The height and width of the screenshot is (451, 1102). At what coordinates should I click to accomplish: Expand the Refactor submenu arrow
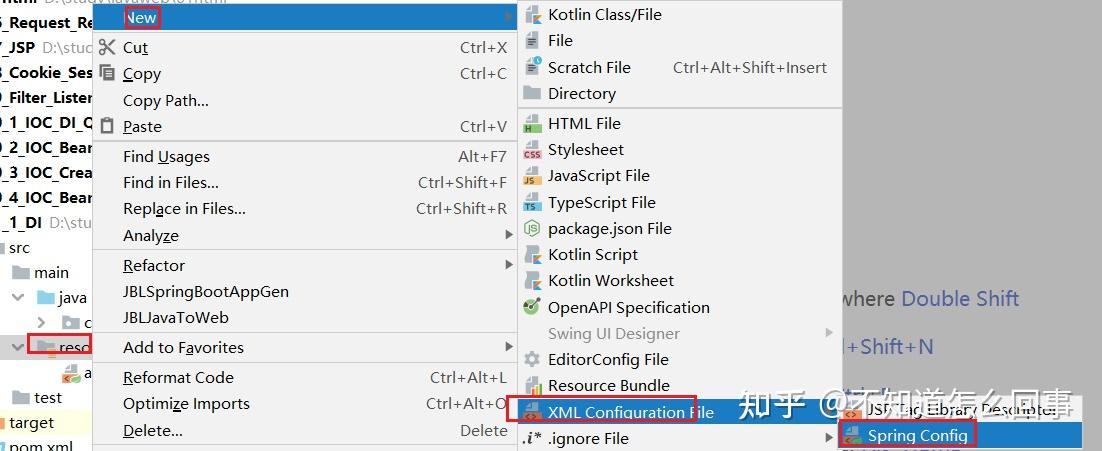click(x=509, y=266)
